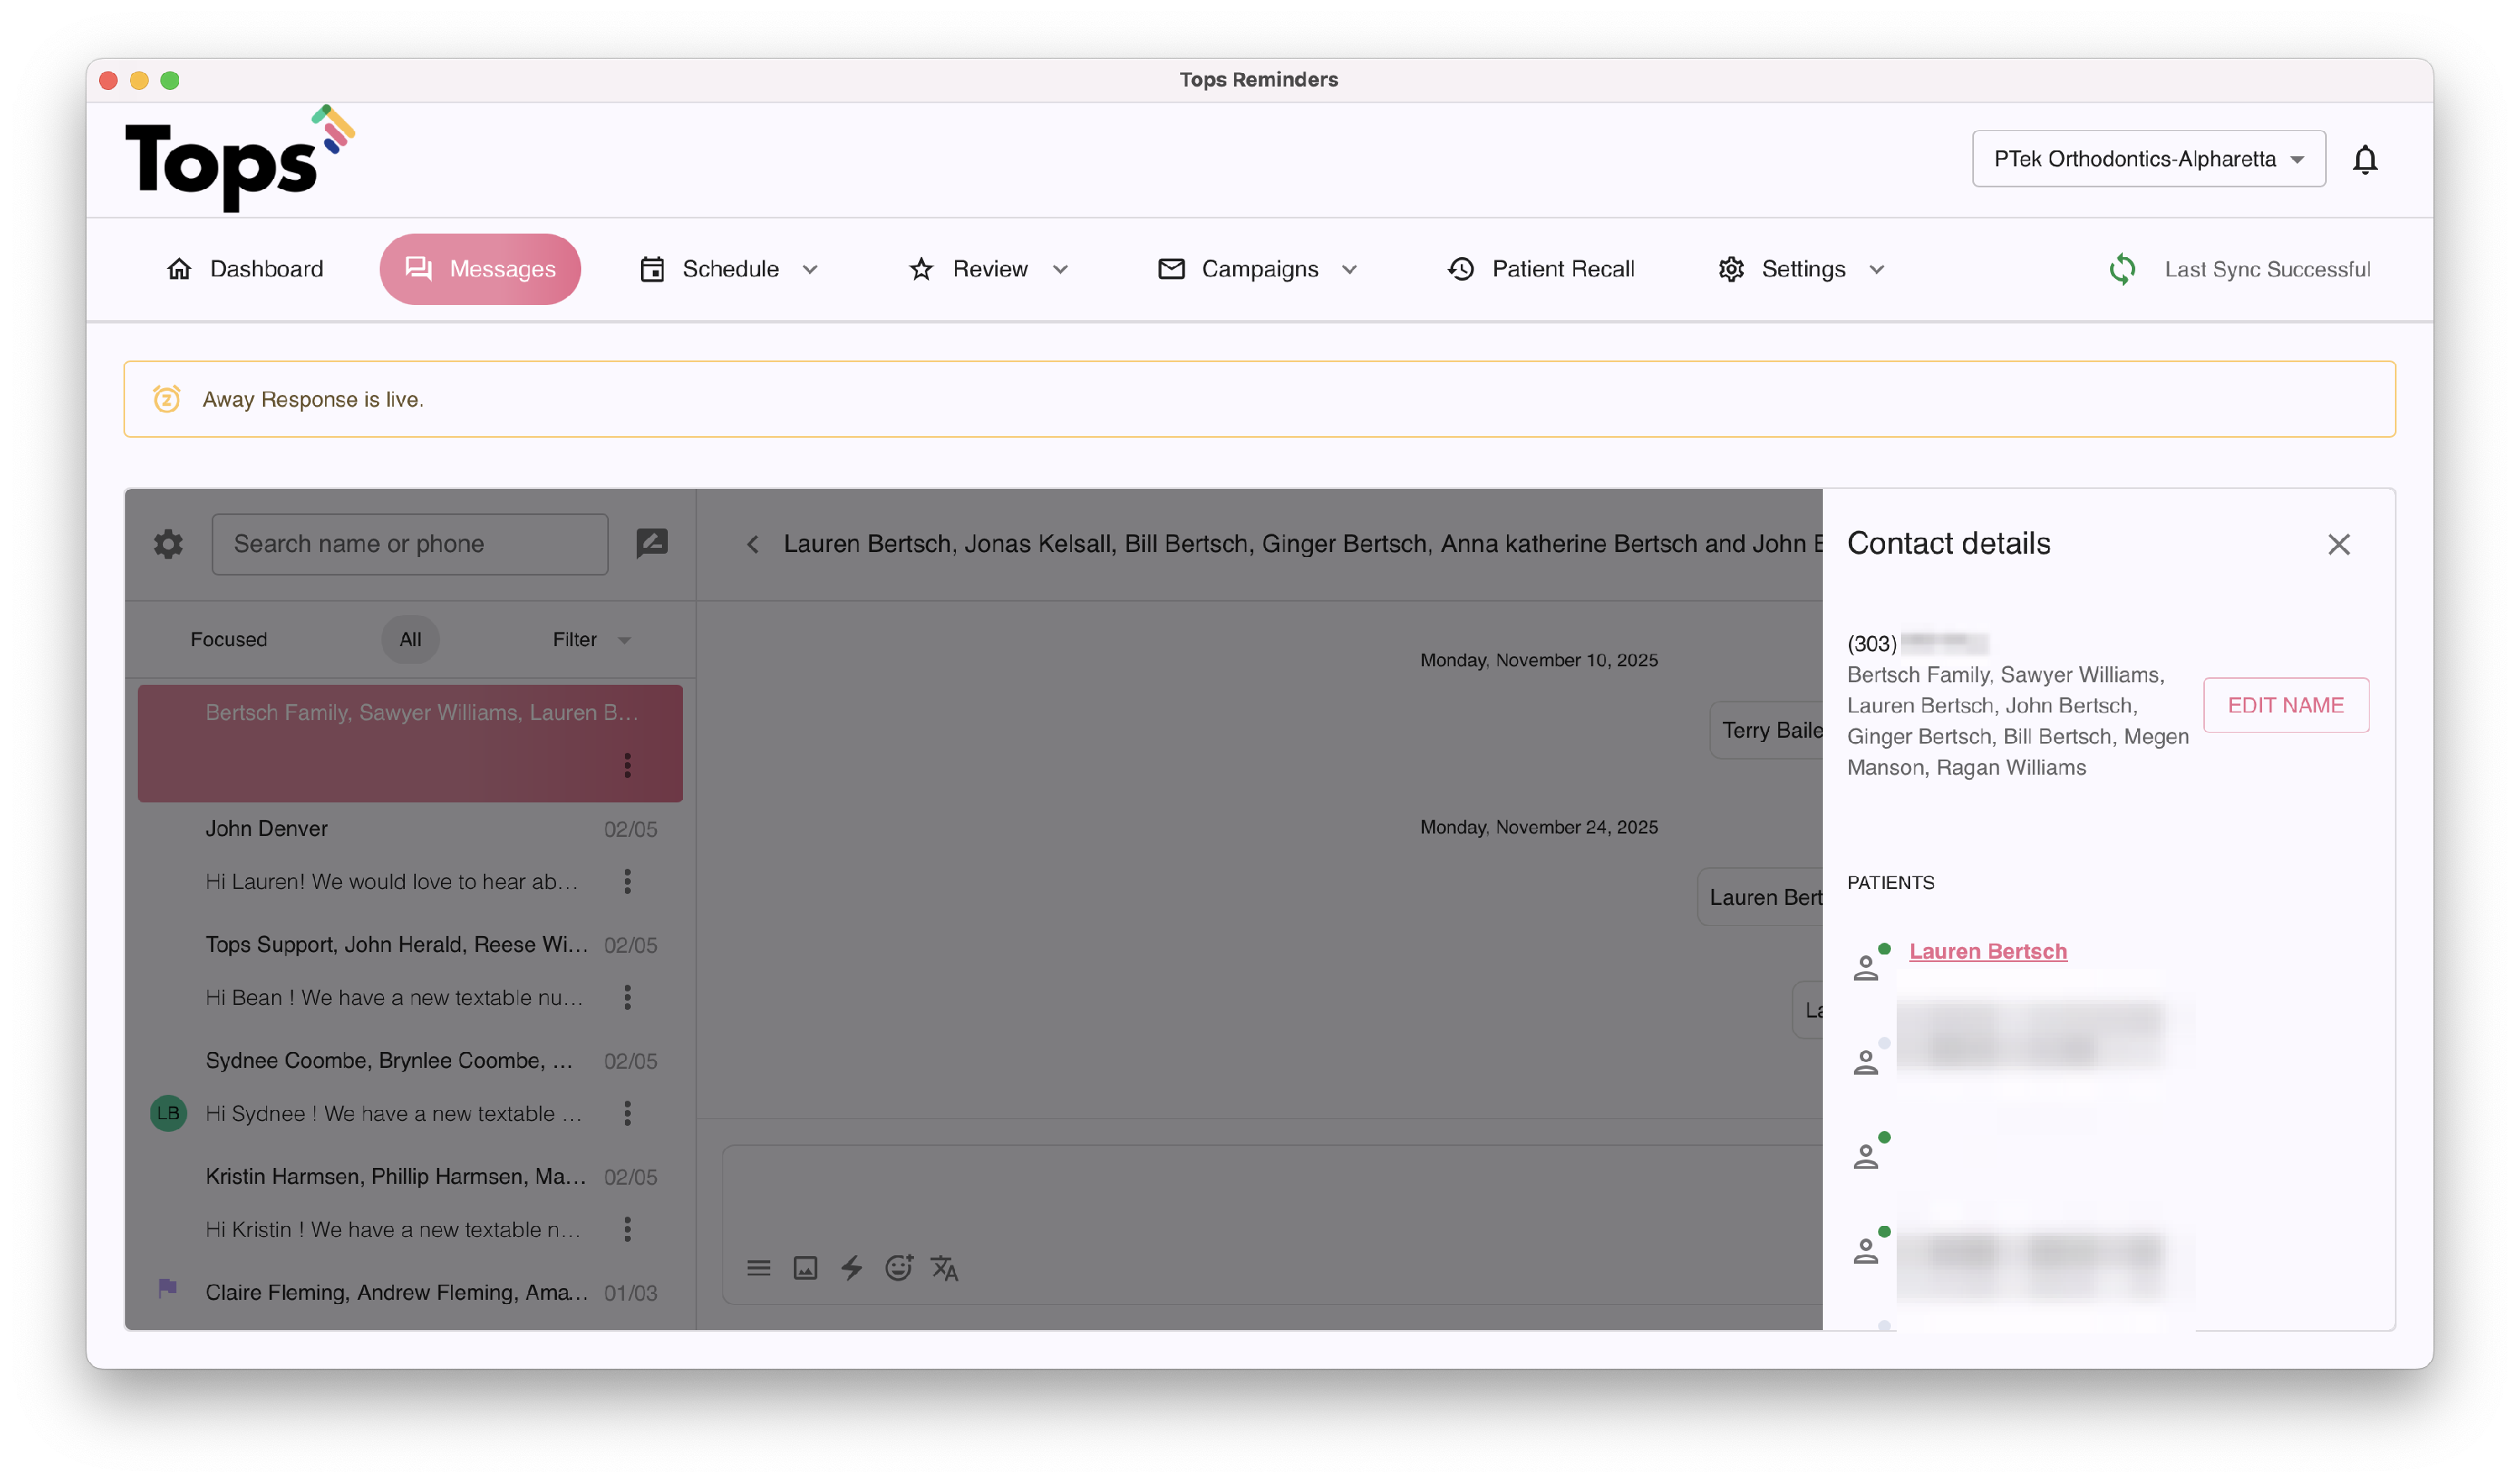Open message templates lines icon
This screenshot has height=1483, width=2520.
tap(758, 1268)
